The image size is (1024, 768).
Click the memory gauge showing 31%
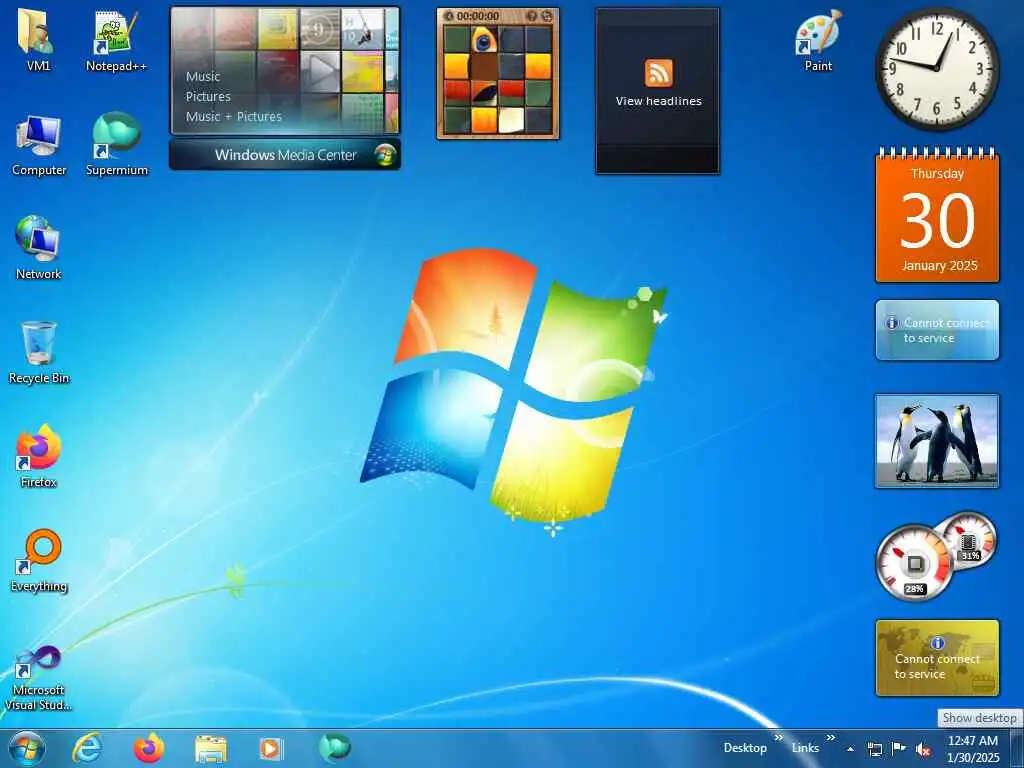[x=969, y=541]
